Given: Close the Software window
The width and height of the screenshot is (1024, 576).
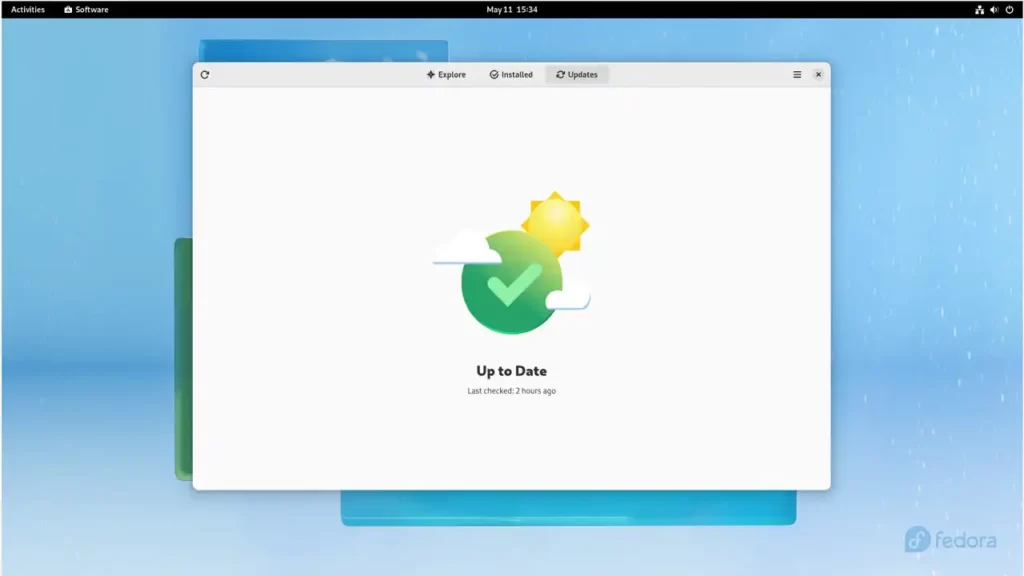Looking at the screenshot, I should click(x=818, y=75).
